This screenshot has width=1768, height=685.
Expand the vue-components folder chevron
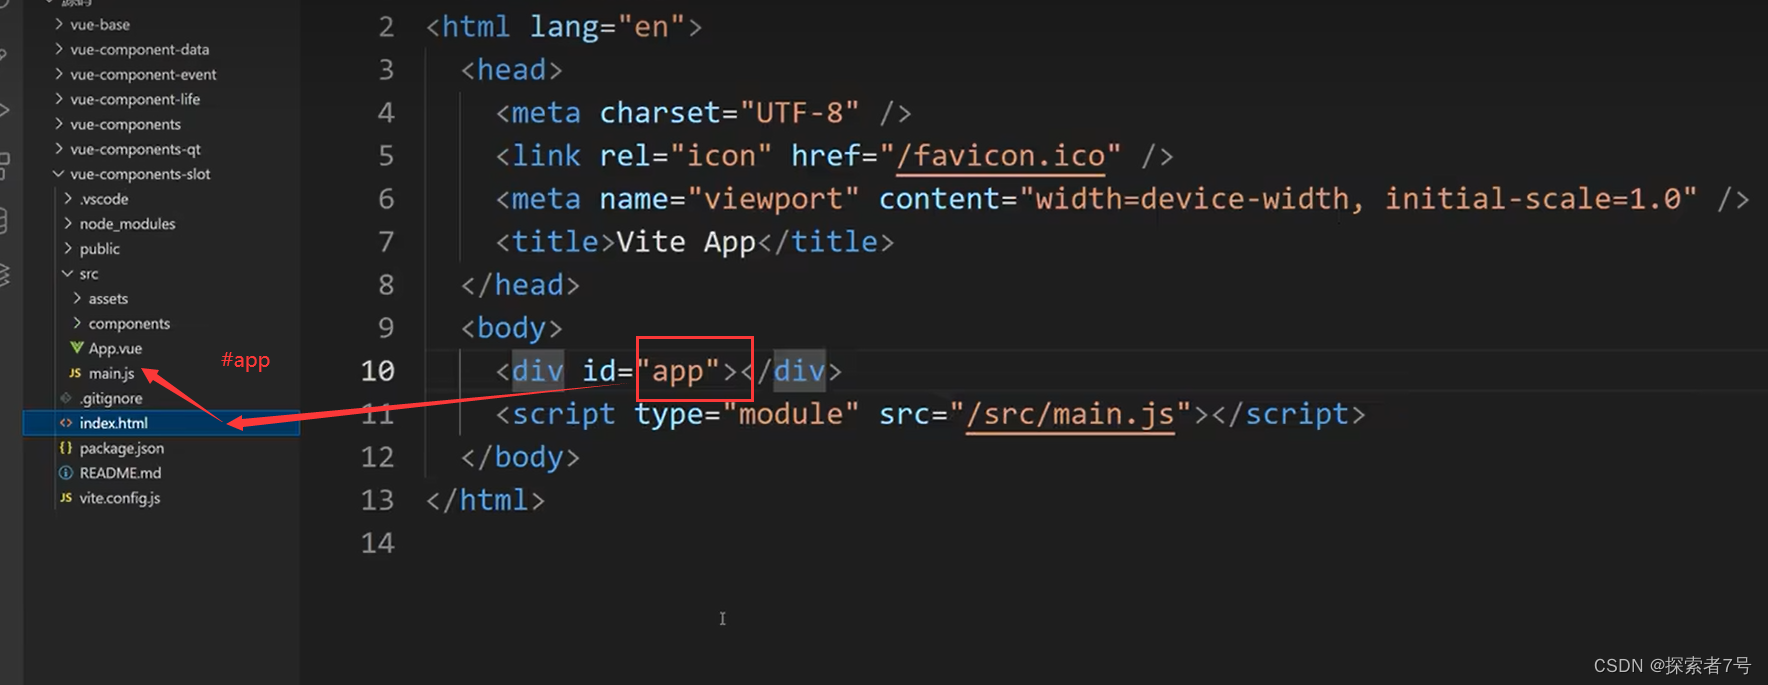point(59,124)
